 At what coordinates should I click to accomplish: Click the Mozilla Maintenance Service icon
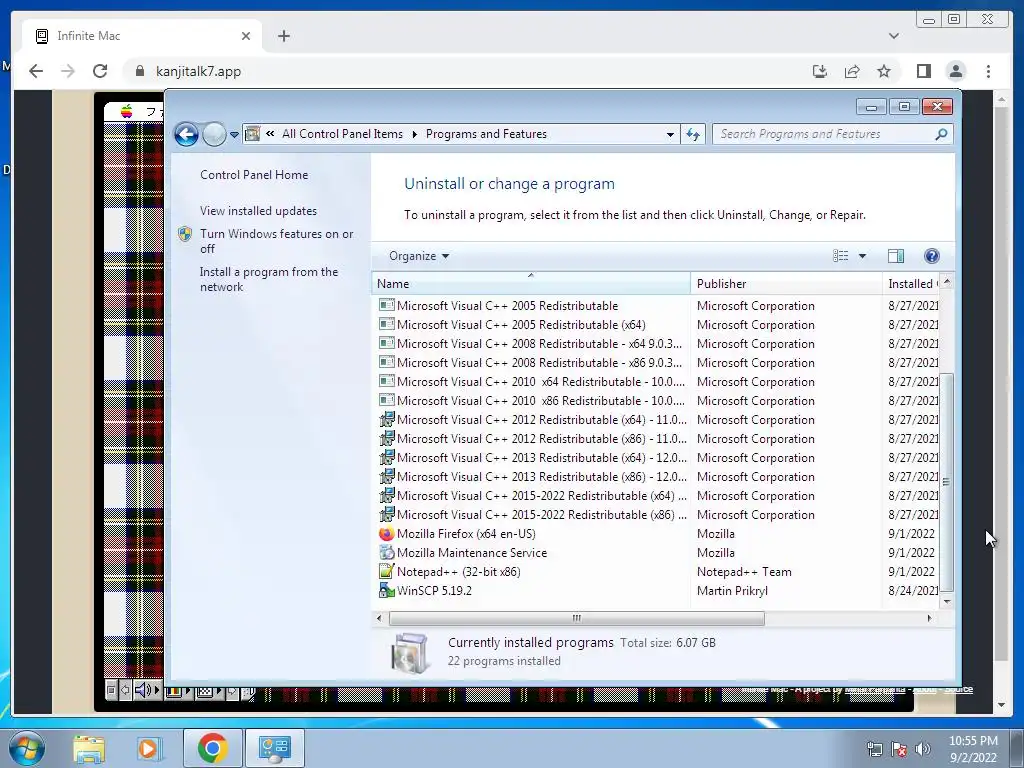(387, 552)
